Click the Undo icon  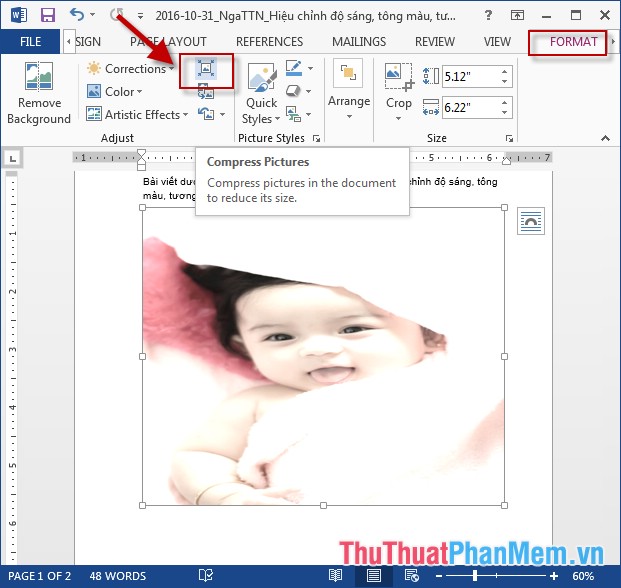pos(77,15)
